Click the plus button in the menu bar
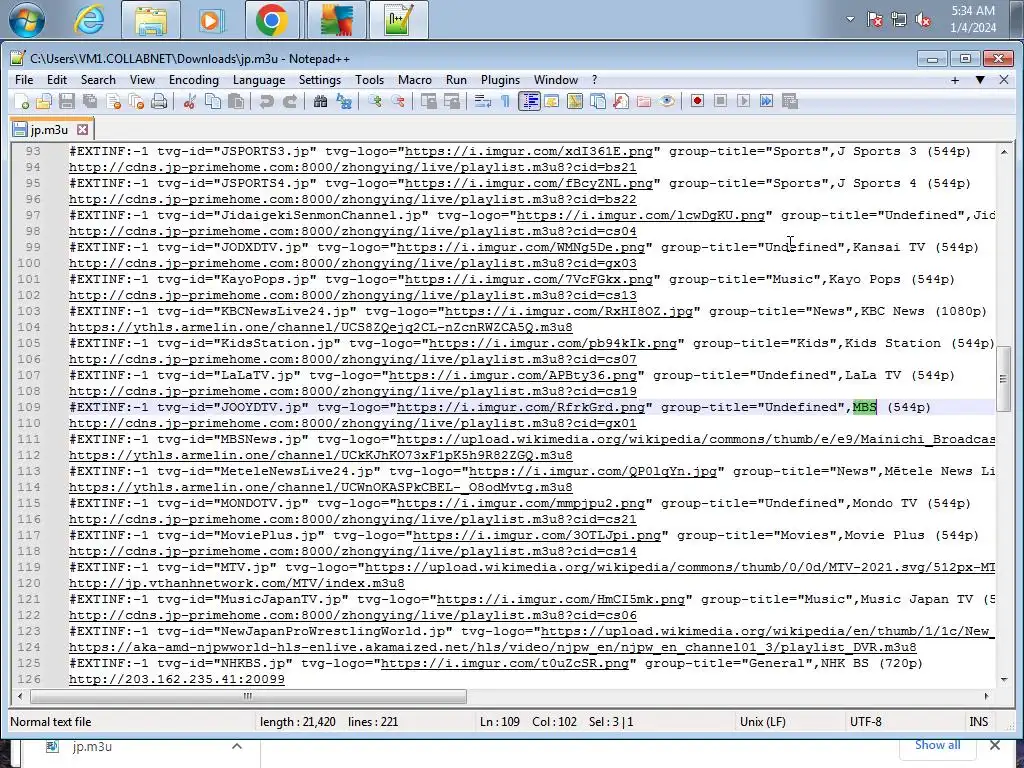This screenshot has width=1024, height=768. point(955,80)
